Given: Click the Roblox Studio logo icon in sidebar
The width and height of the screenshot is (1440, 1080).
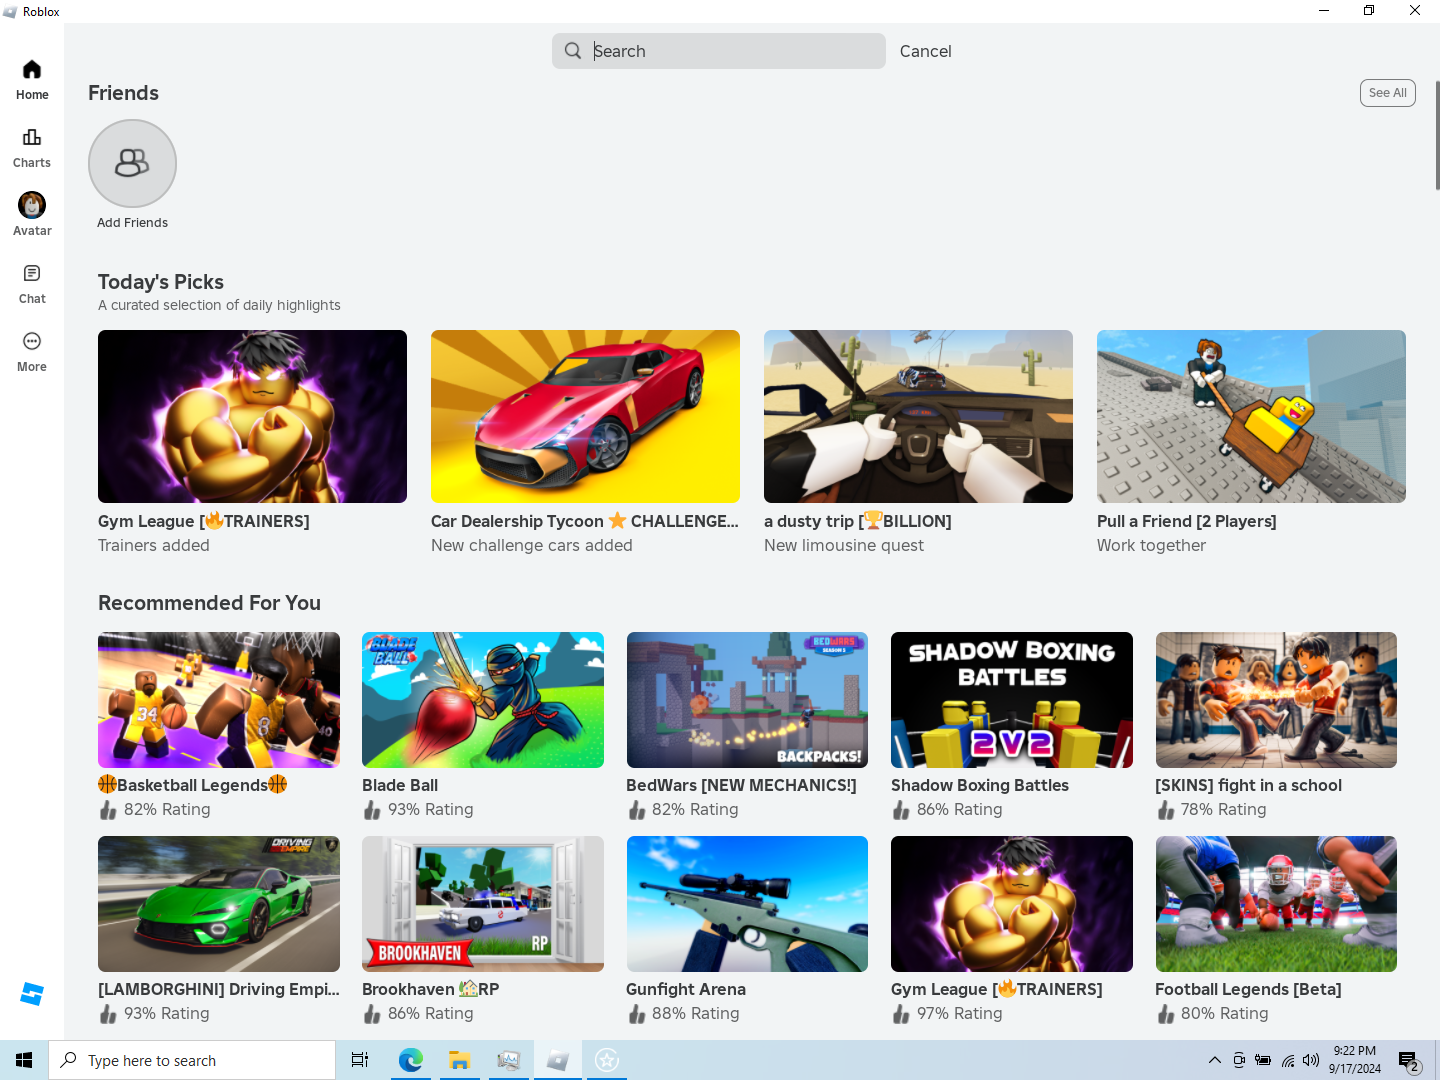Looking at the screenshot, I should tap(32, 994).
